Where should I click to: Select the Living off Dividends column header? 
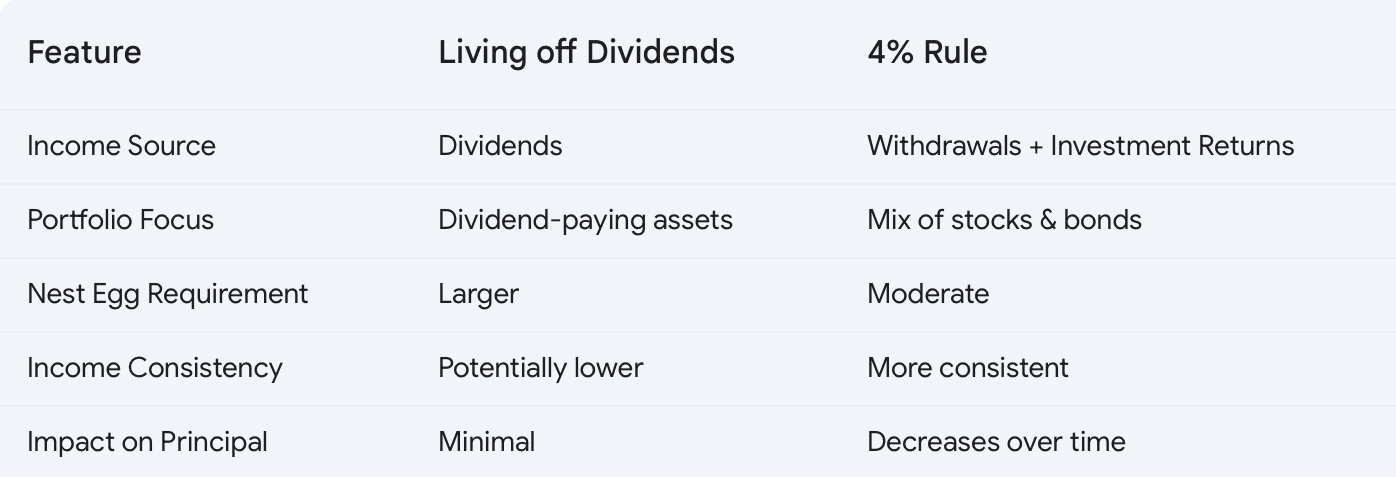pos(586,52)
